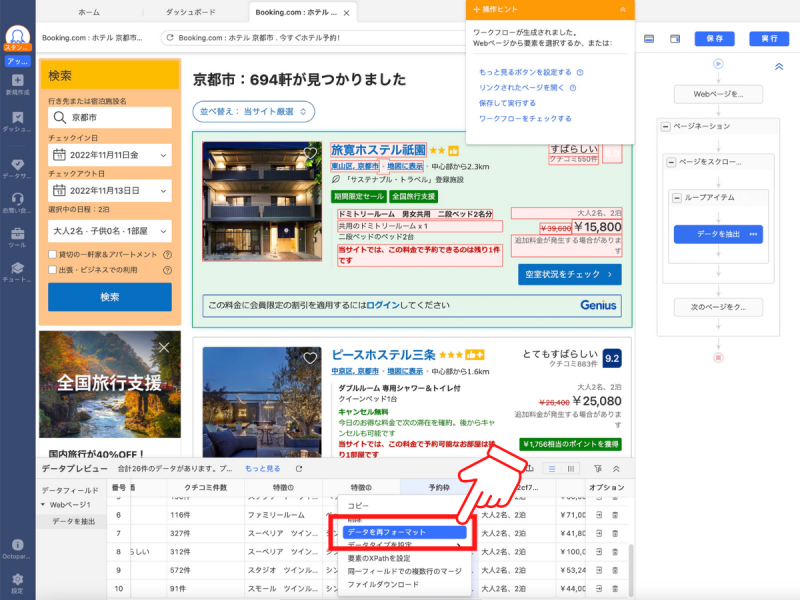The width and height of the screenshot is (800, 600).
Task: Collapse the ページをスクロール workflow node
Action: (671, 162)
